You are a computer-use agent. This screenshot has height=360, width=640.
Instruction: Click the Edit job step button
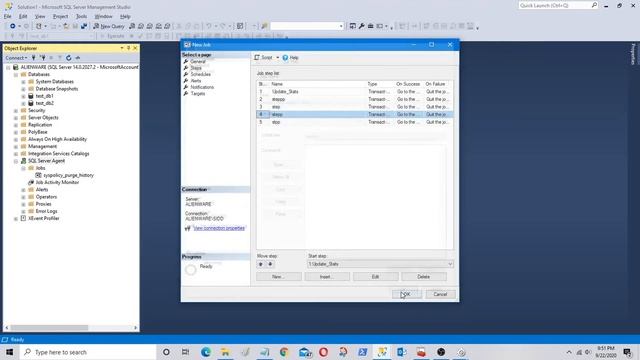[x=376, y=277]
